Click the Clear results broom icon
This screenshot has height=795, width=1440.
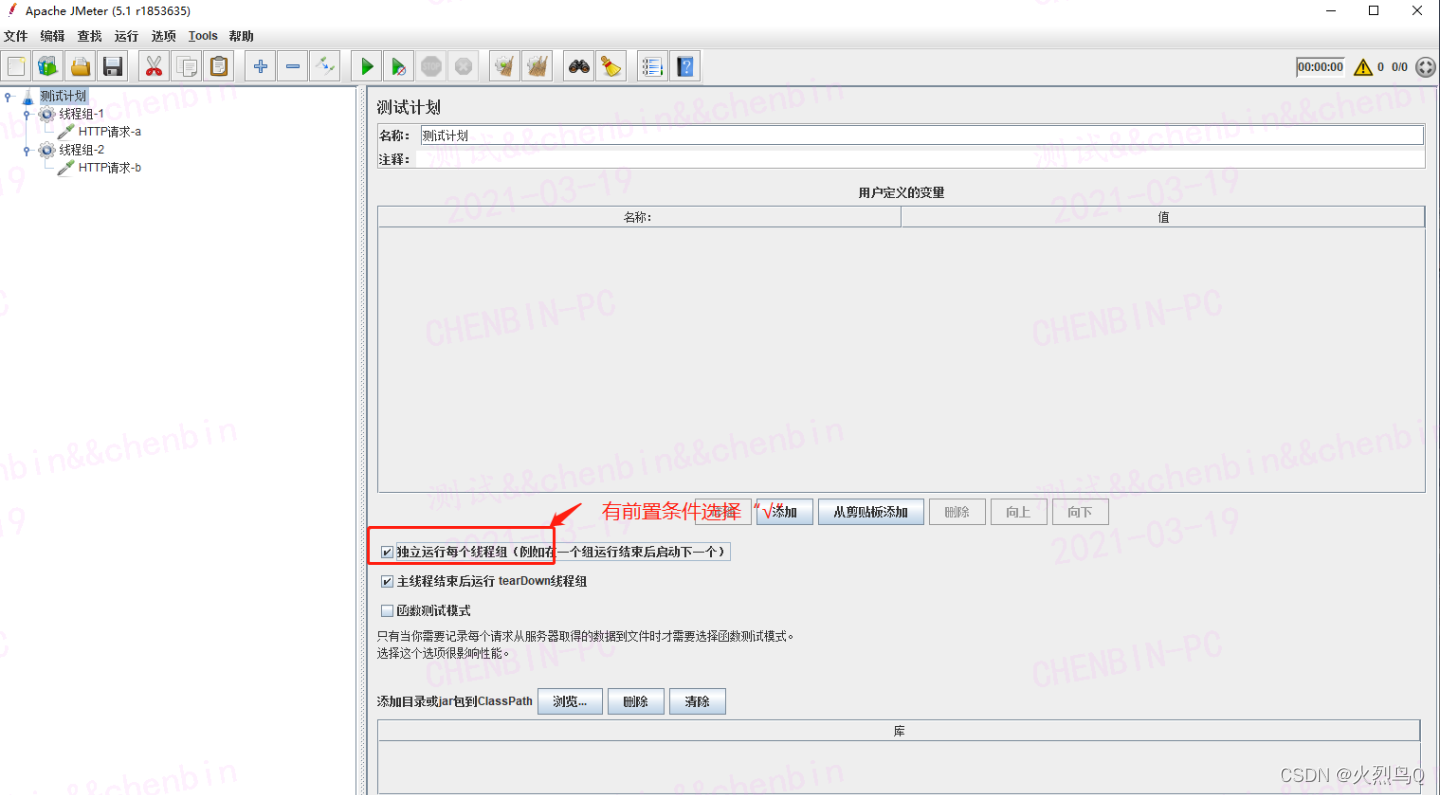pyautogui.click(x=505, y=67)
